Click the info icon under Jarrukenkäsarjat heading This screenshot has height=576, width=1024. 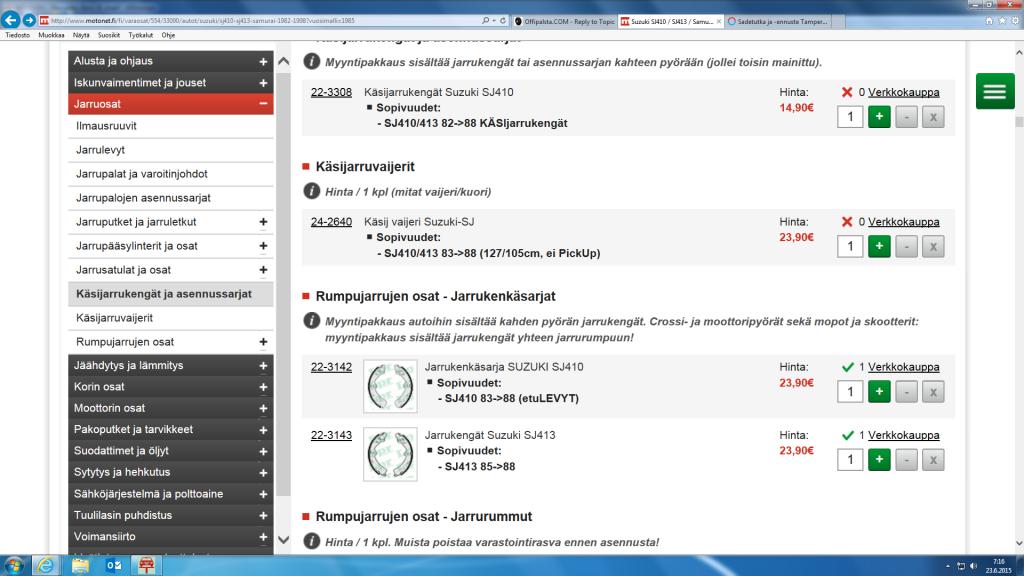click(312, 321)
